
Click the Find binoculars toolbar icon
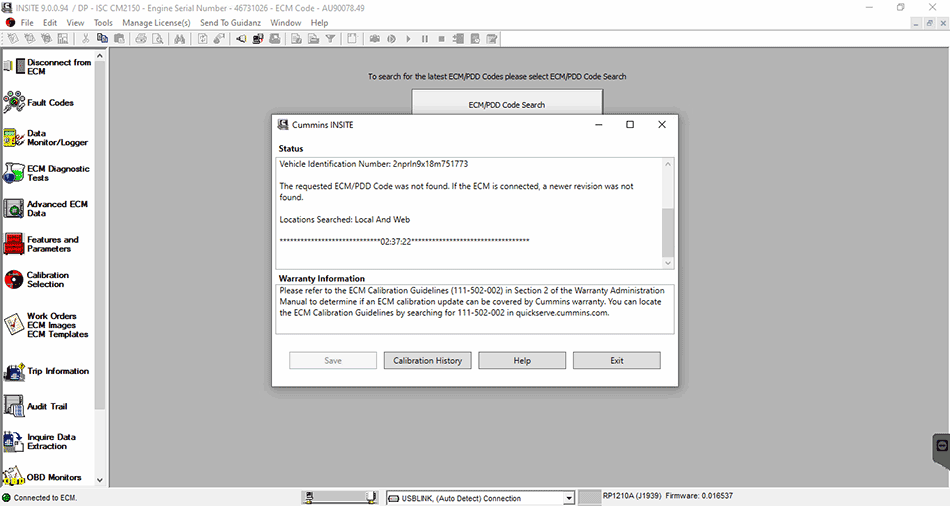pyautogui.click(x=179, y=39)
